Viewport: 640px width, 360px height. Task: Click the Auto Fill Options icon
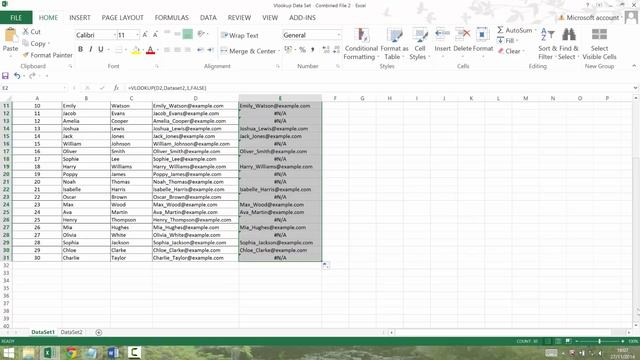[325, 265]
